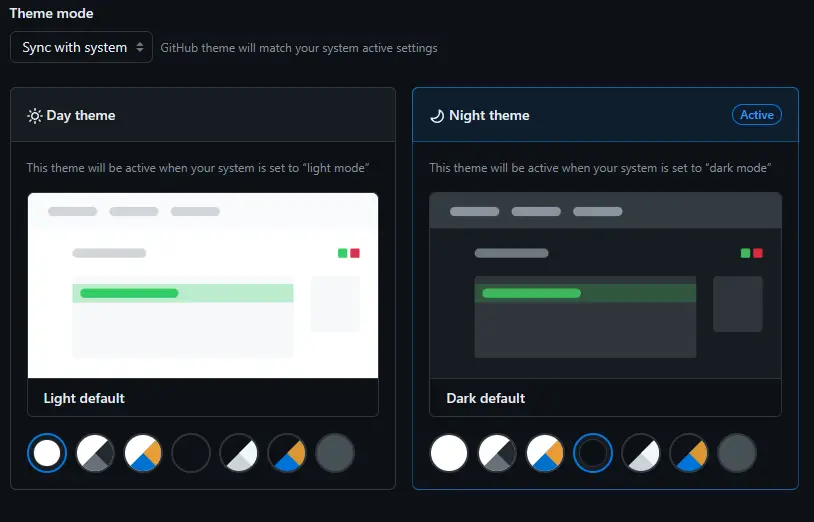Choose the plain white swatch under Night theme

pos(449,453)
